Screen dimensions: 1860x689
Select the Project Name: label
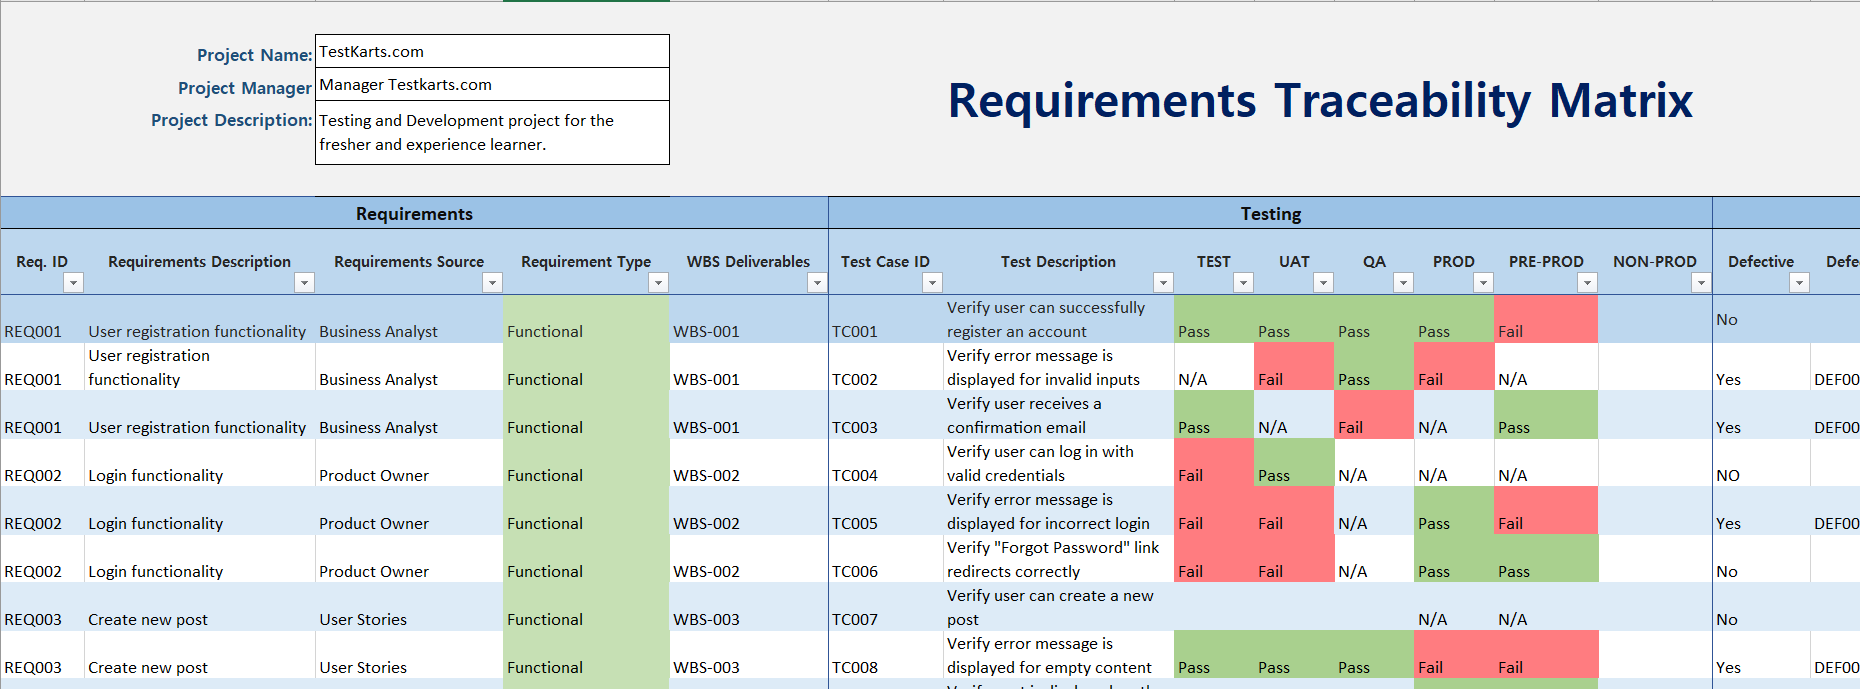(x=254, y=55)
